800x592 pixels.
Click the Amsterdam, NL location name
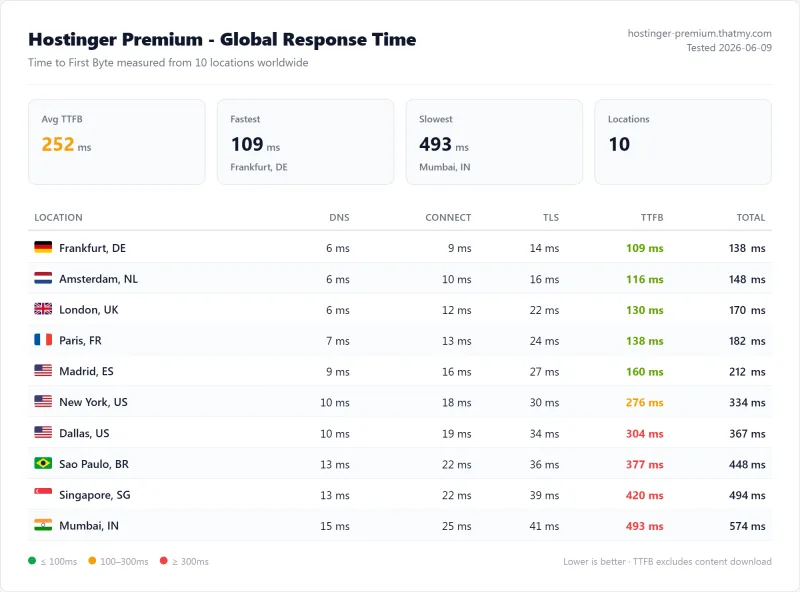pos(98,279)
